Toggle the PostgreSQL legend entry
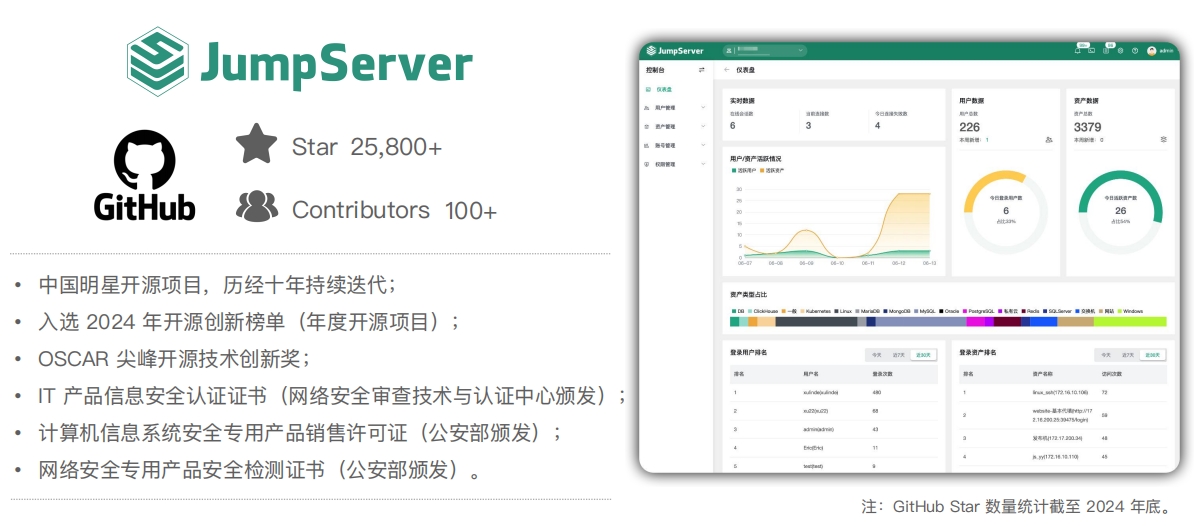This screenshot has height=527, width=1195. 979,311
